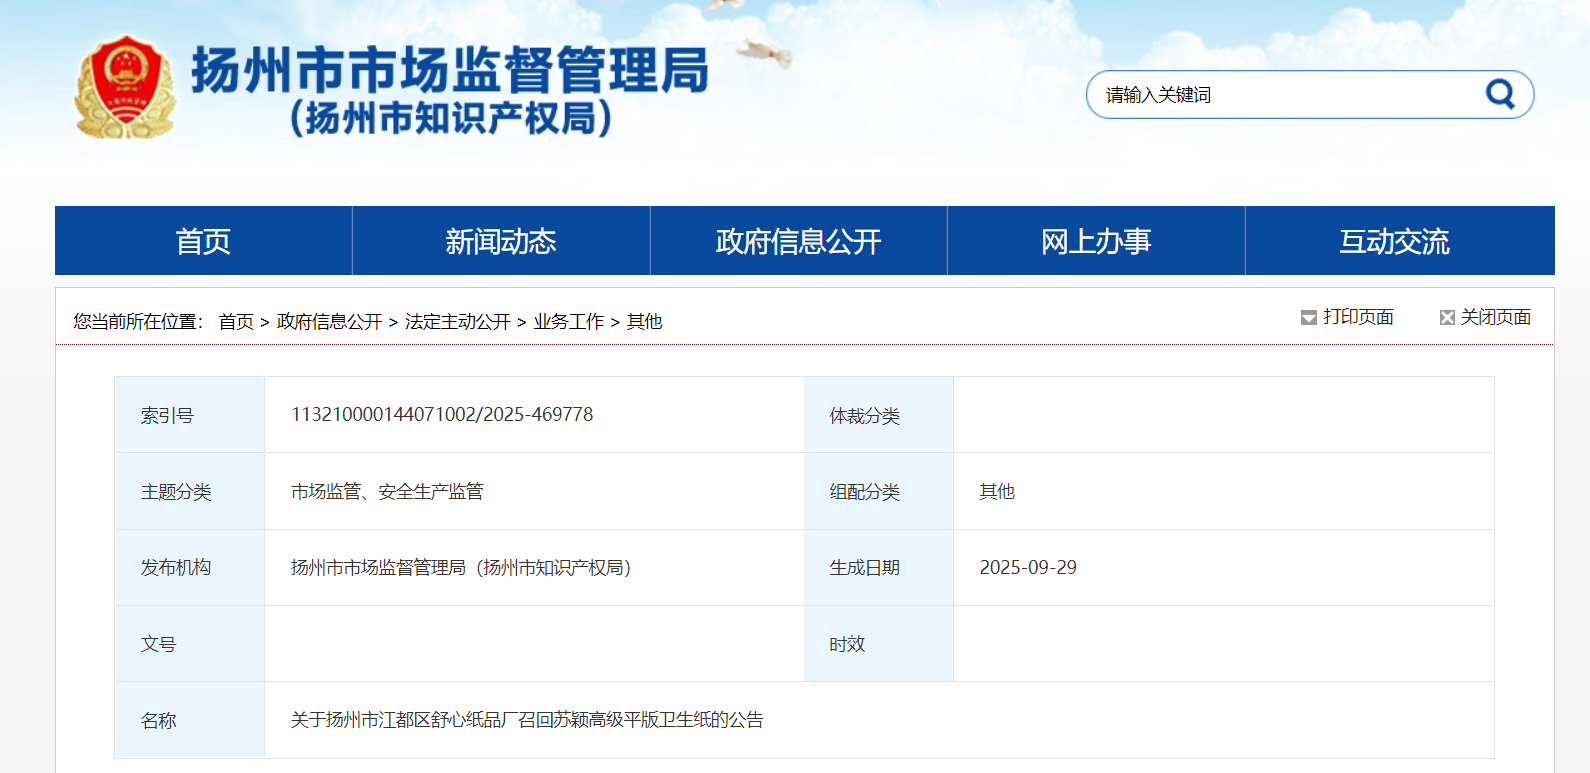The height and width of the screenshot is (773, 1590).
Task: Click 首页 in the breadcrumb trail
Action: pyautogui.click(x=236, y=322)
